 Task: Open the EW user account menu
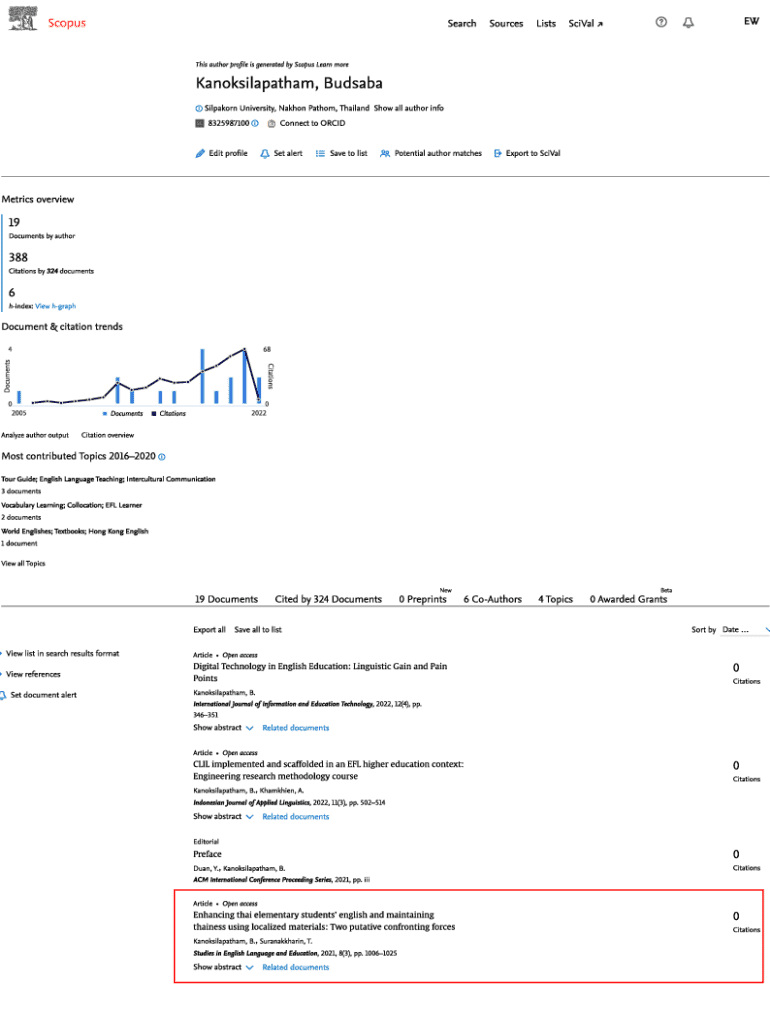click(x=751, y=21)
